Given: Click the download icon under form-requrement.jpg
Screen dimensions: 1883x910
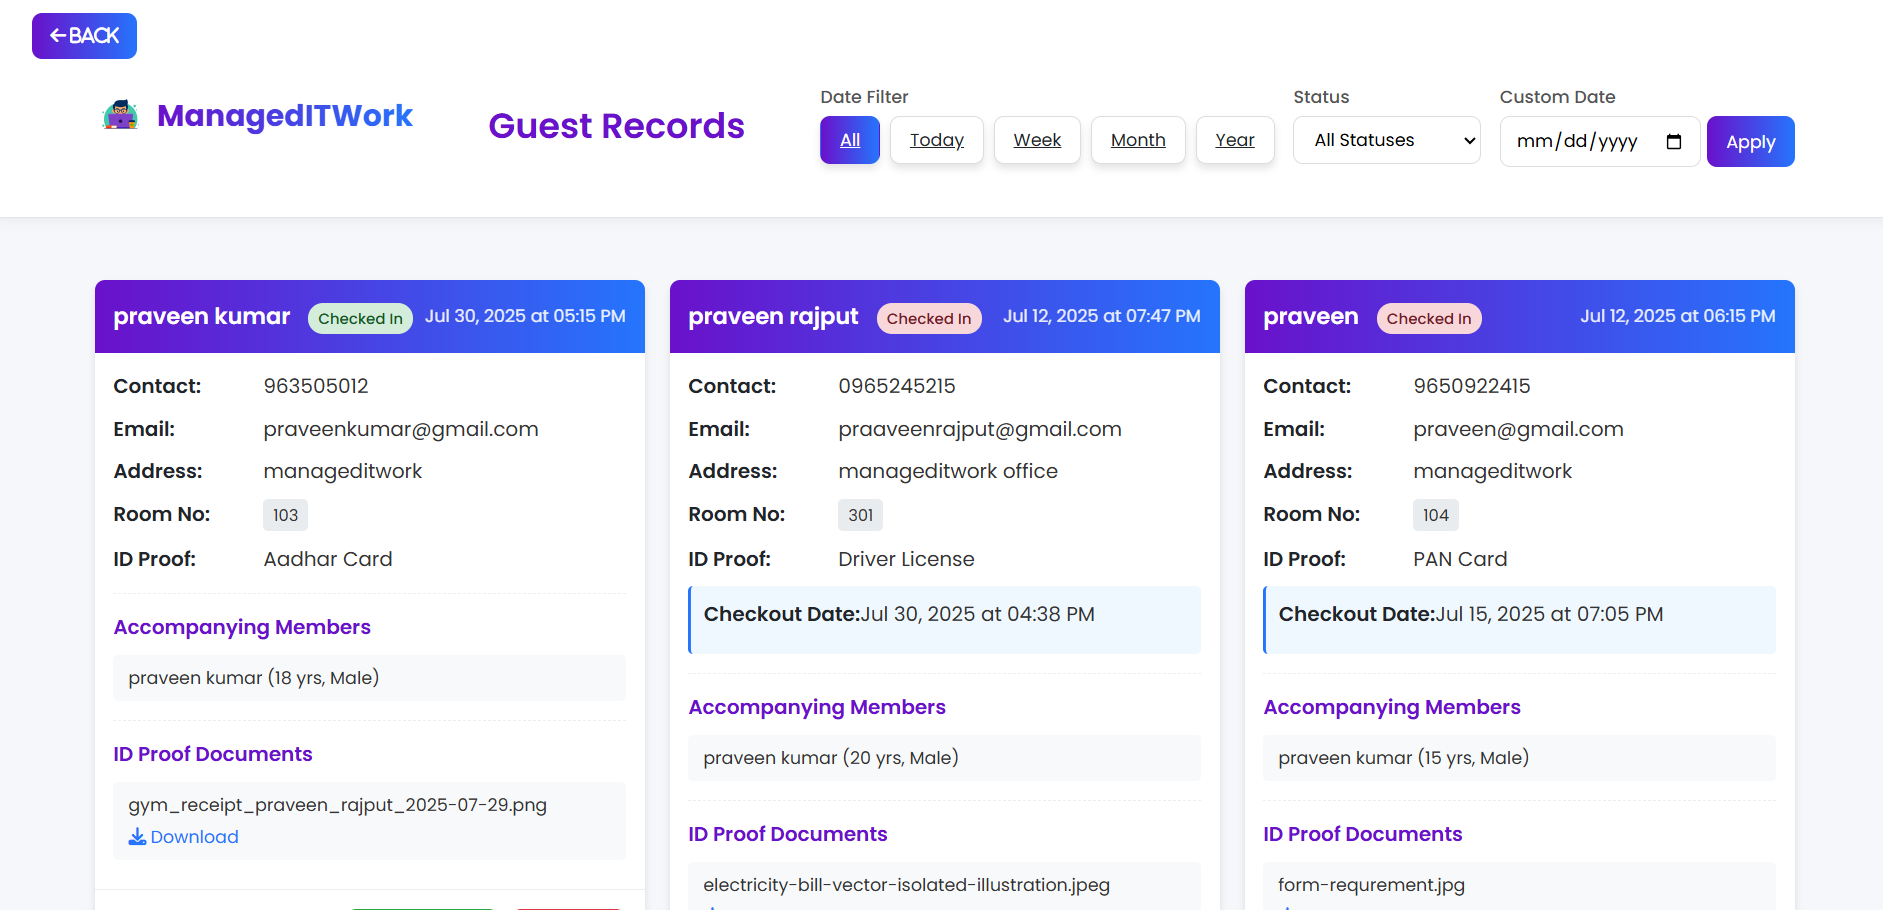Looking at the screenshot, I should click(1287, 907).
